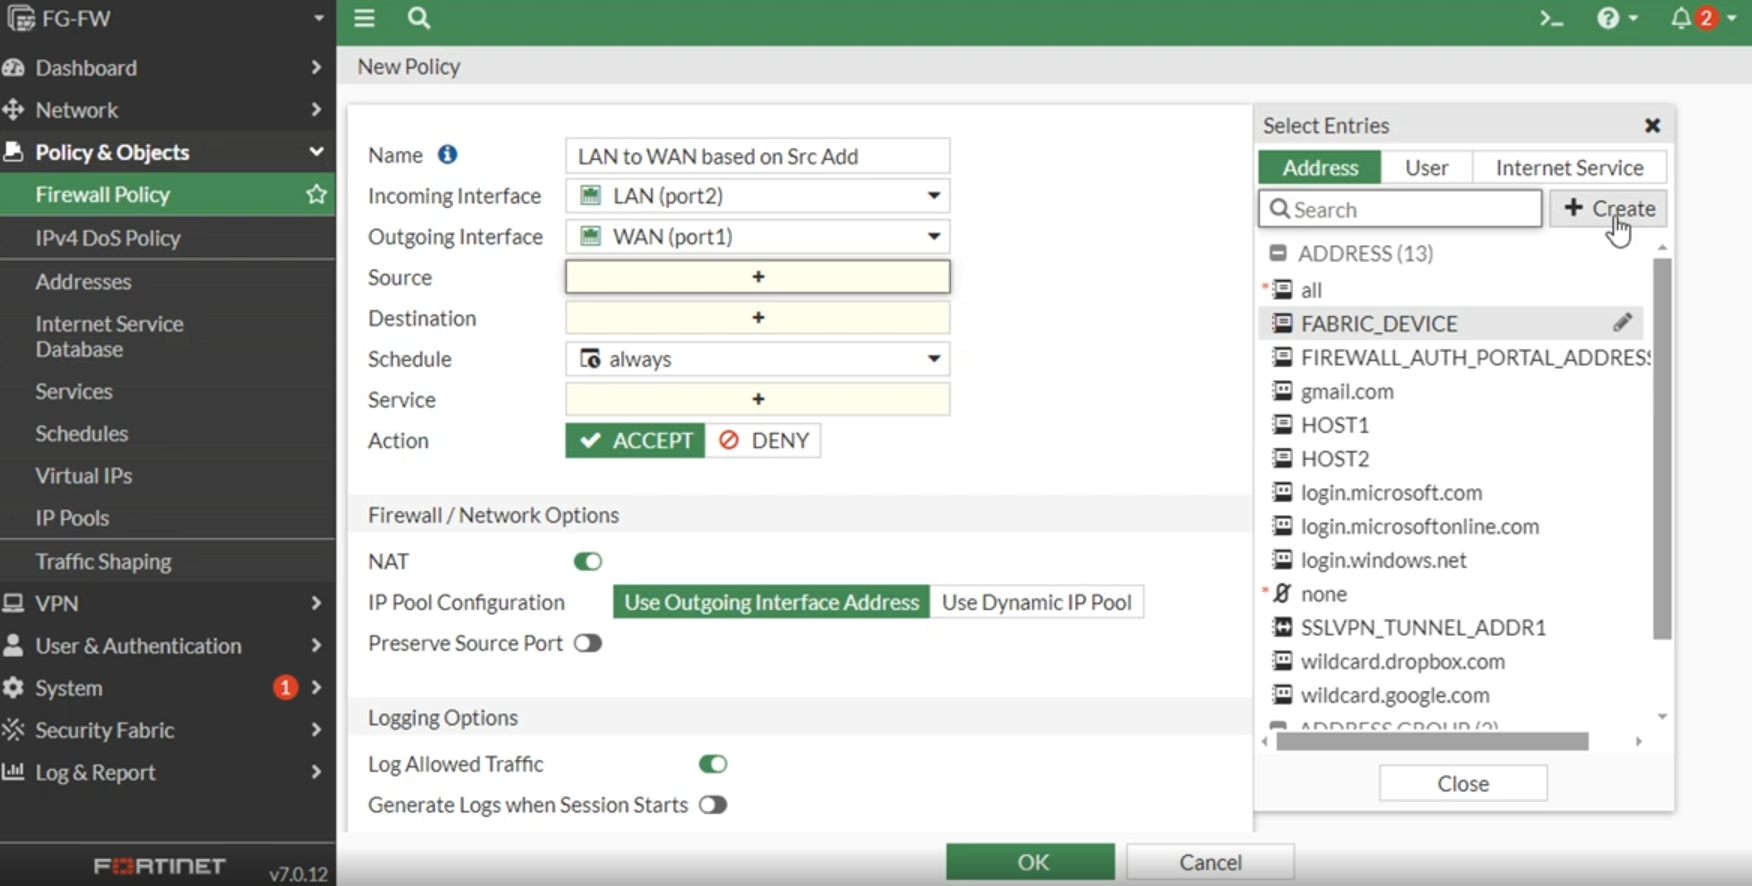Launch the CLI console icon
This screenshot has height=886, width=1752.
click(1551, 18)
